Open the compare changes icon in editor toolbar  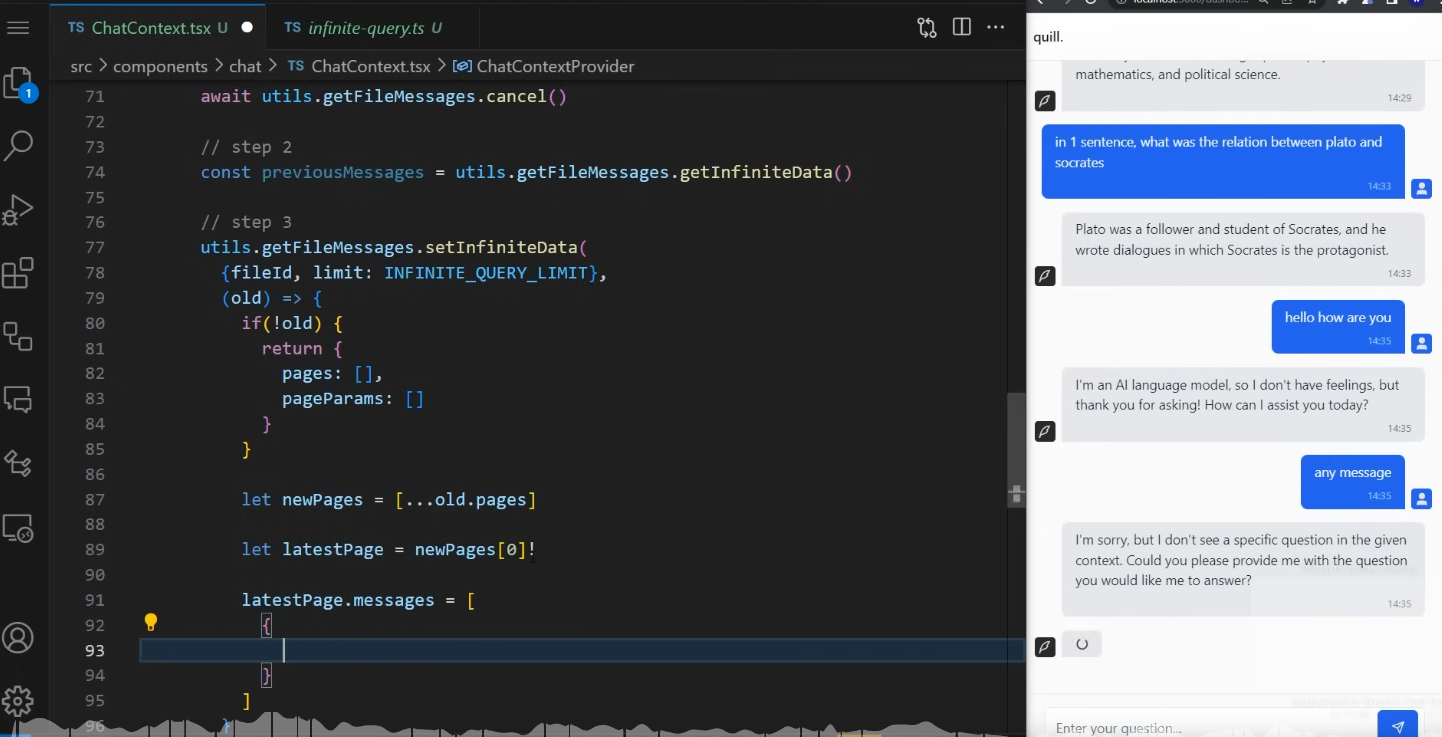pos(927,28)
